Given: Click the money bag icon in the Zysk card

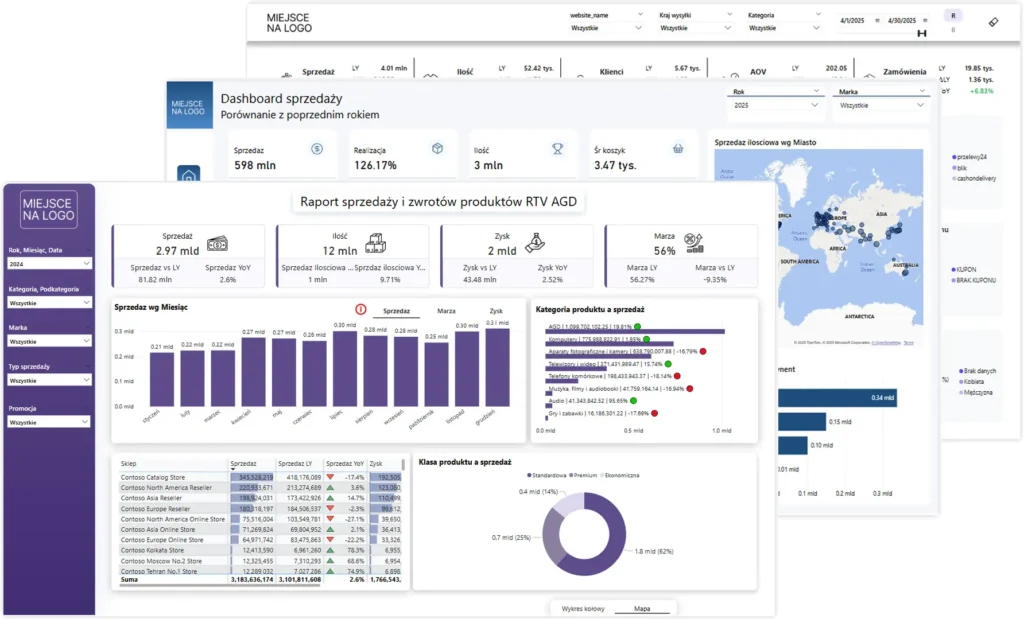Looking at the screenshot, I should click(537, 242).
